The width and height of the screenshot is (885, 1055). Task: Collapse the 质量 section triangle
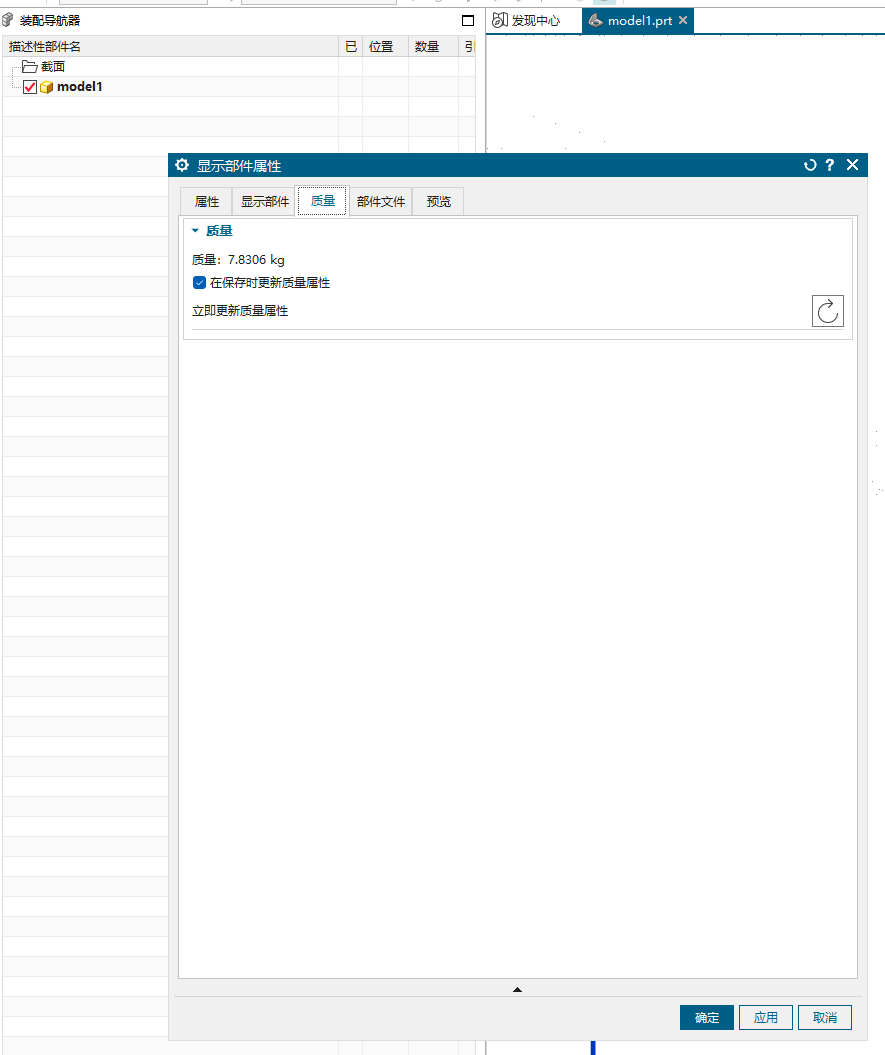[x=195, y=231]
